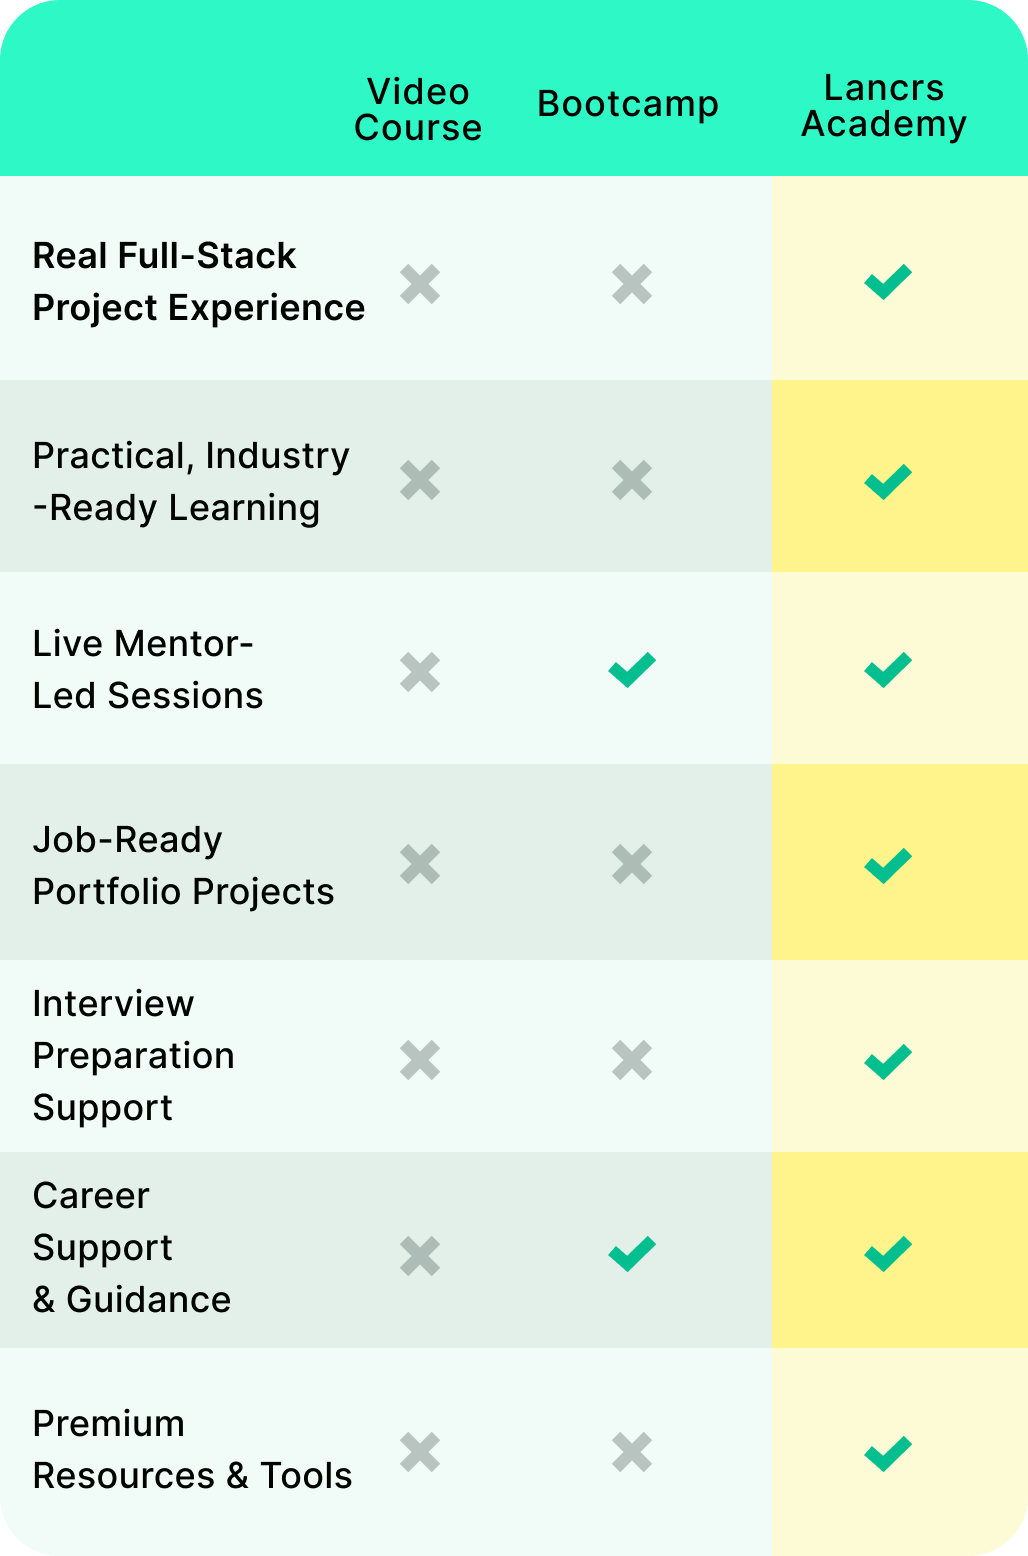Screen dimensions: 1028x1556
Task: Click the Real Full-Stack Project Experience label
Action: [198, 282]
